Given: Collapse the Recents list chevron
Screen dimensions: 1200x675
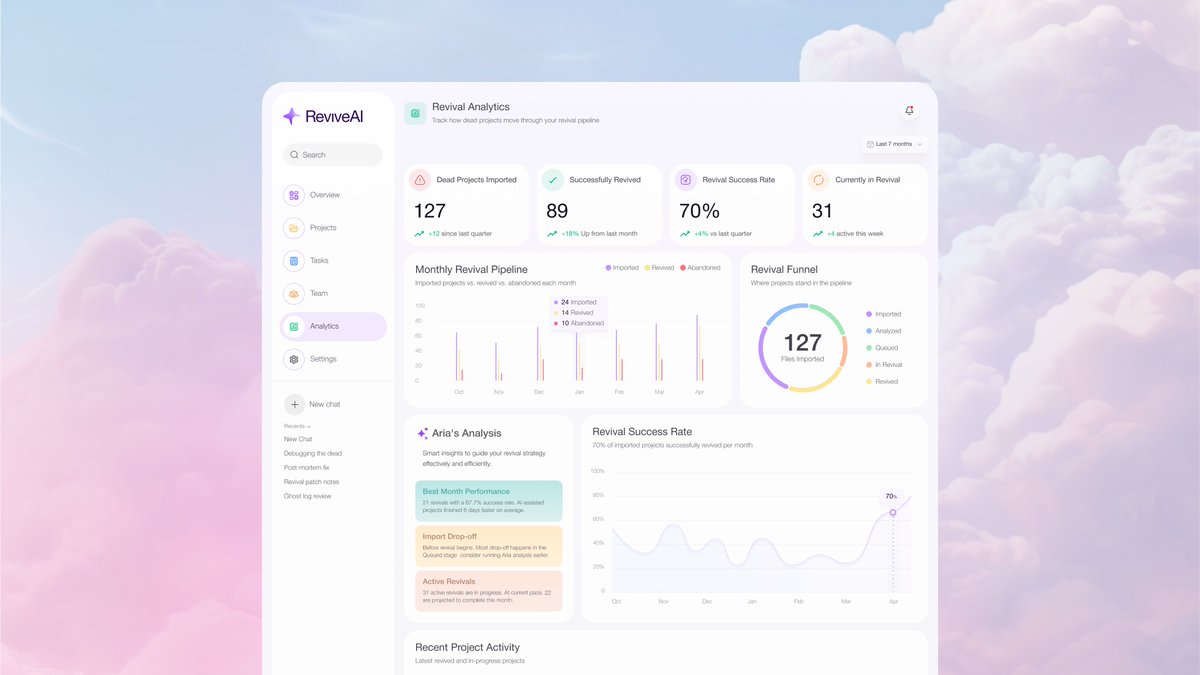Looking at the screenshot, I should [x=308, y=427].
